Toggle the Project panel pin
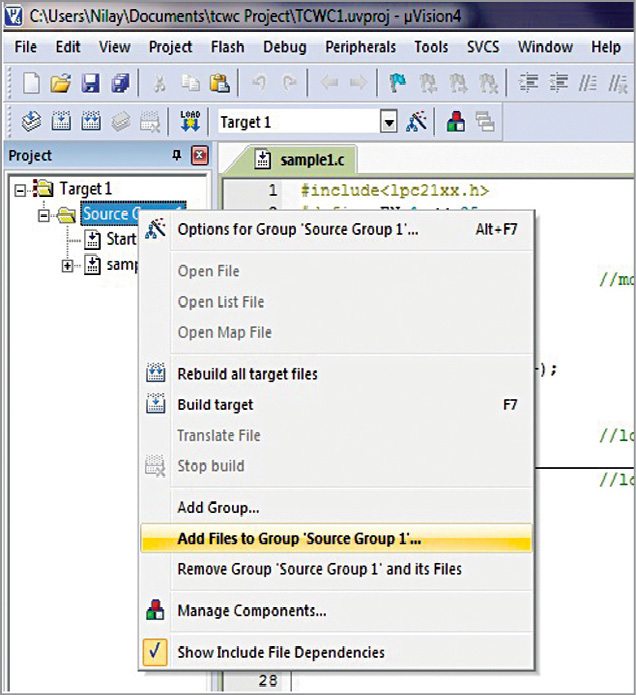 (177, 156)
